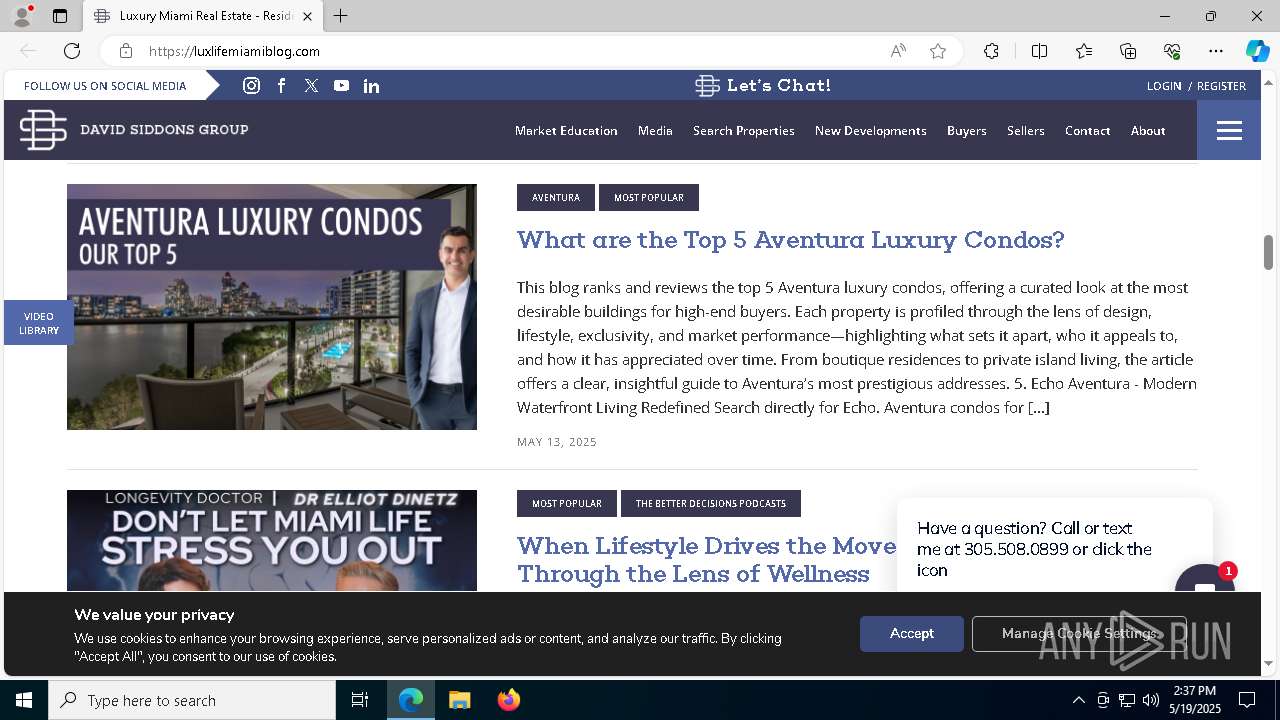Open New Developments menu item
Viewport: 1280px width, 720px height.
pyautogui.click(x=871, y=131)
